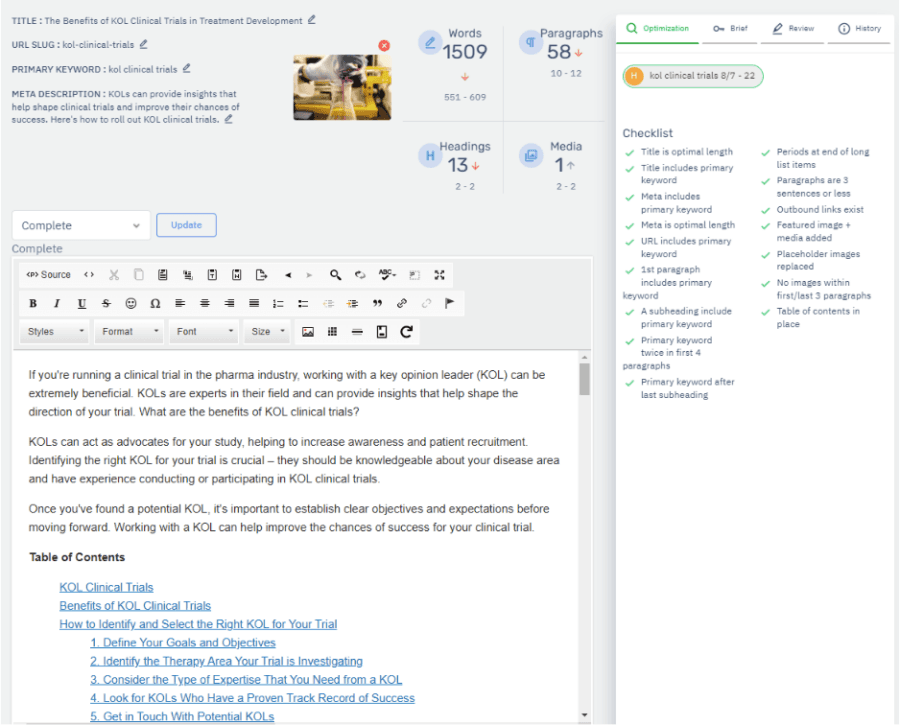Click the Update button
The height and width of the screenshot is (725, 900).
[x=186, y=225]
